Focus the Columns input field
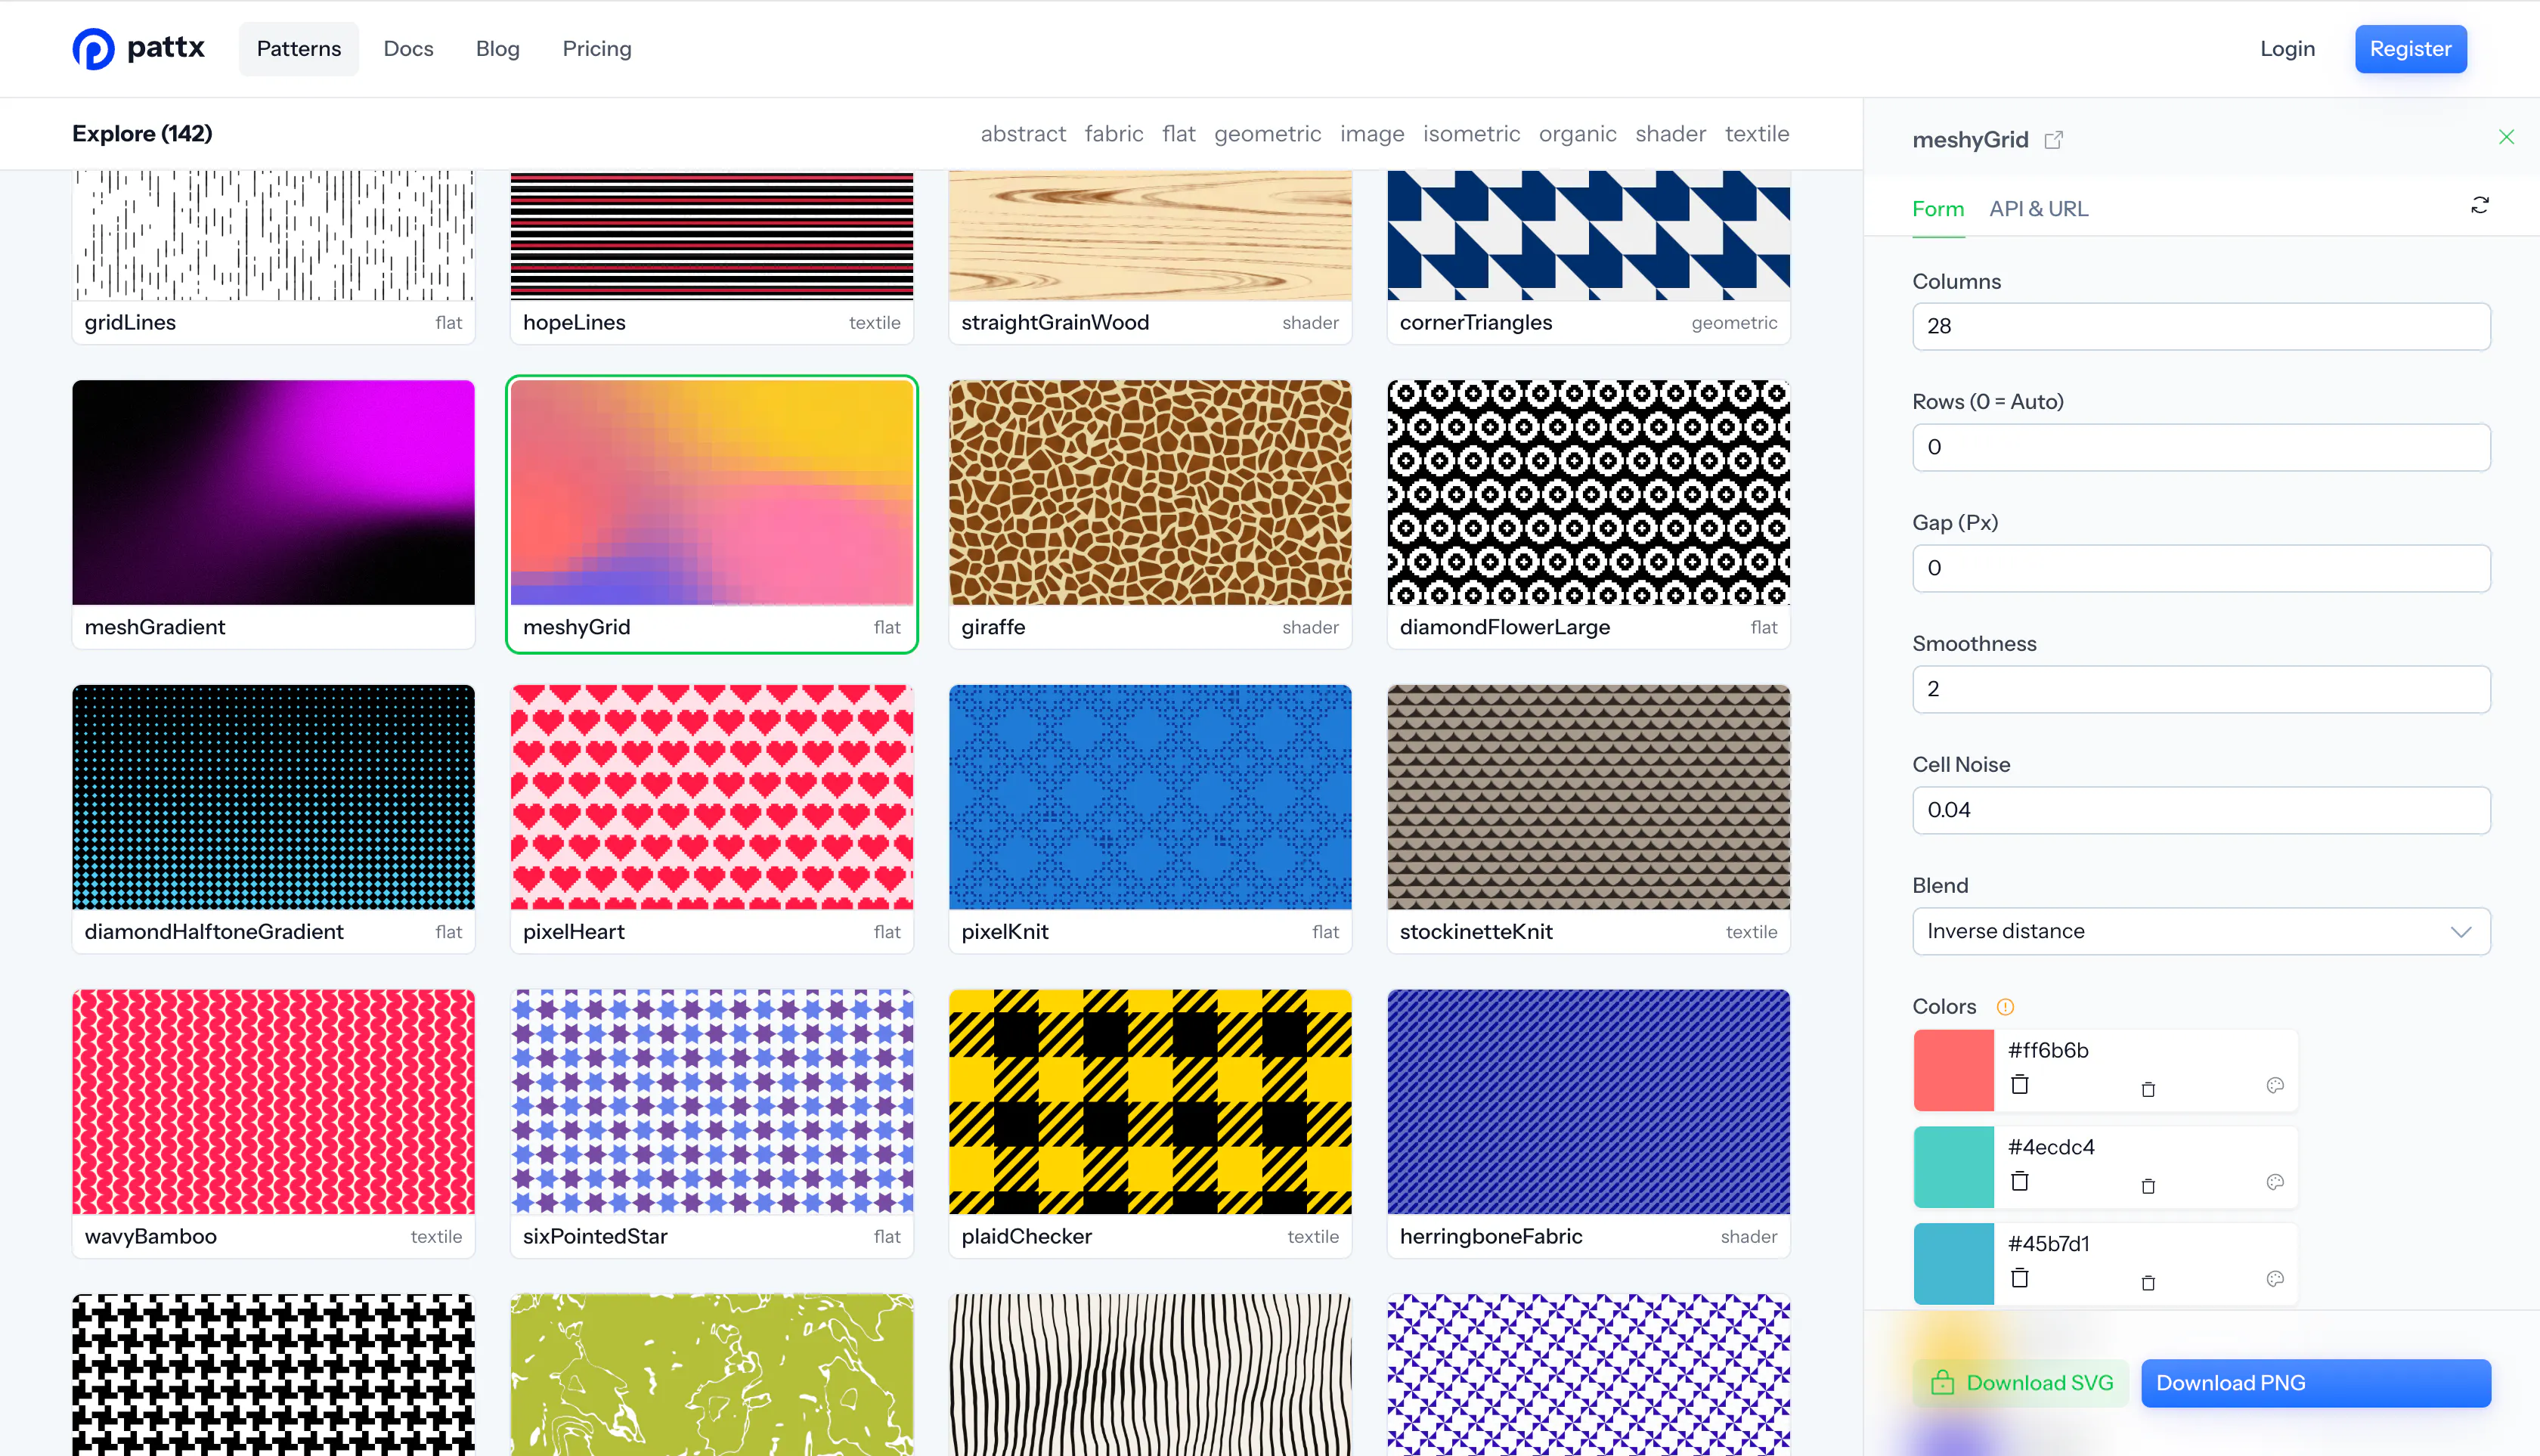Screen dimensions: 2540x1456 (x=2201, y=326)
